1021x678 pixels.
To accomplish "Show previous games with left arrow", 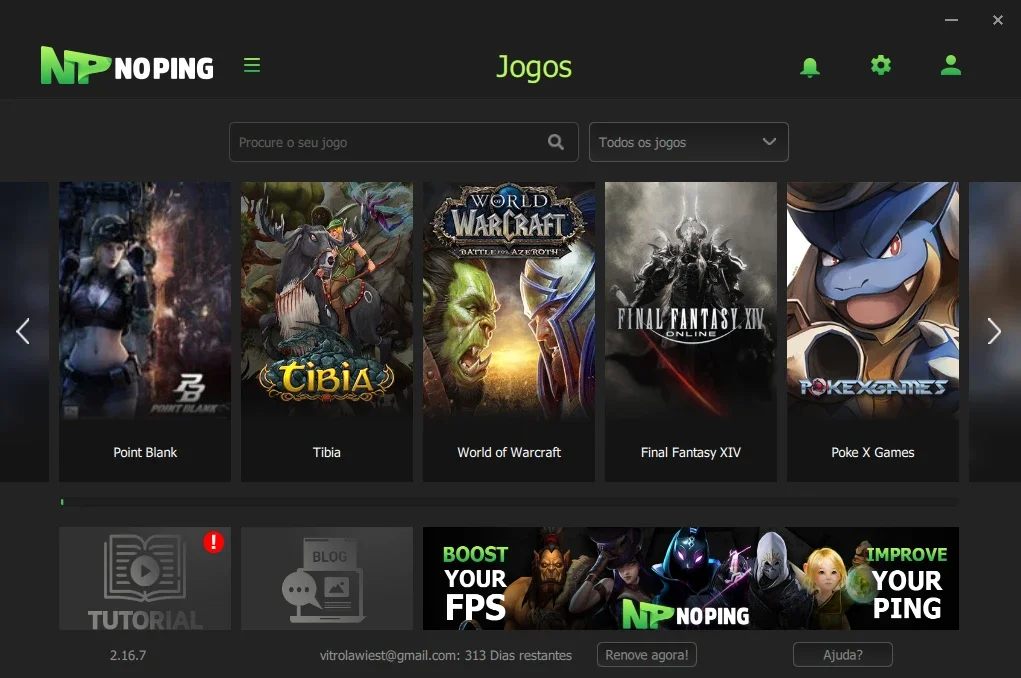I will coord(23,332).
